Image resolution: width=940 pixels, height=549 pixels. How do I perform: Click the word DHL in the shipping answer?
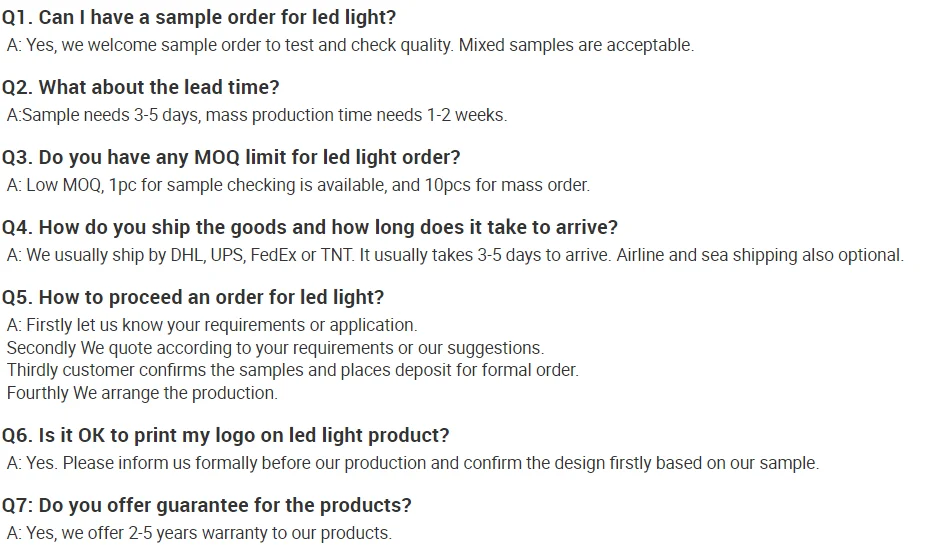click(186, 255)
